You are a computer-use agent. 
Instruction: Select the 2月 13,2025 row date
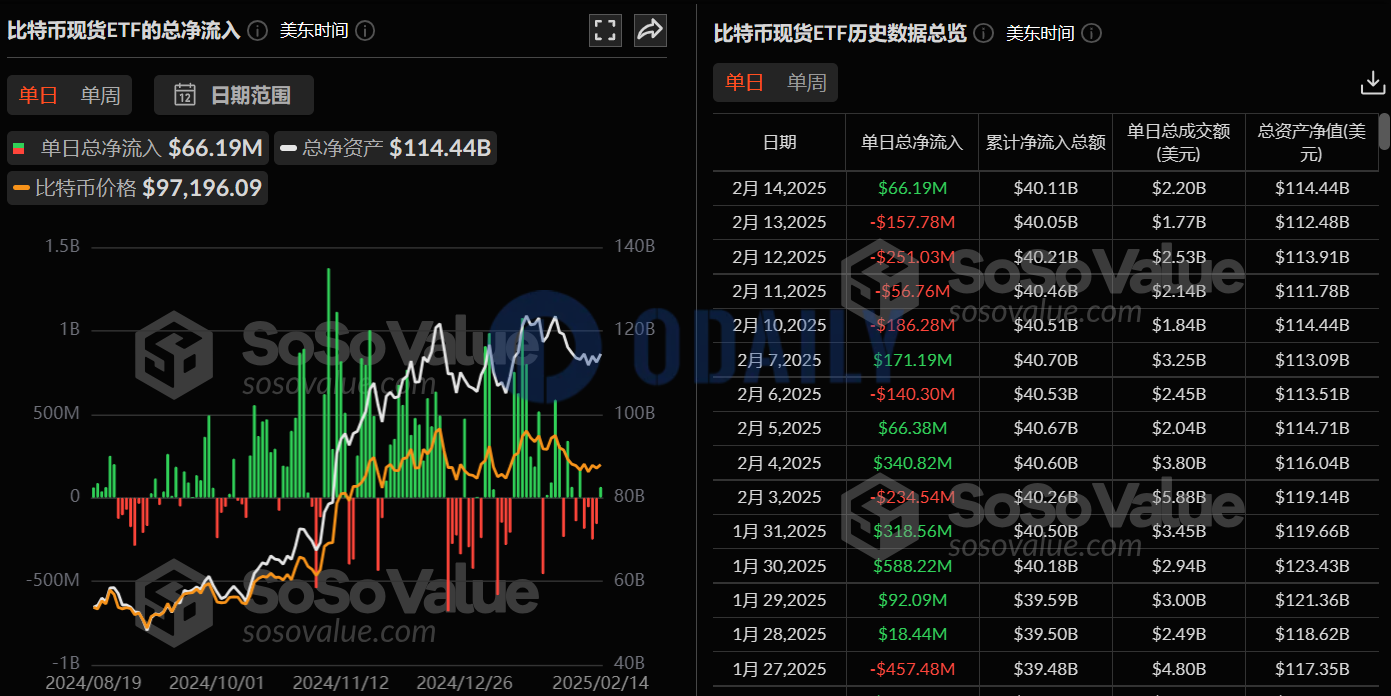point(780,222)
